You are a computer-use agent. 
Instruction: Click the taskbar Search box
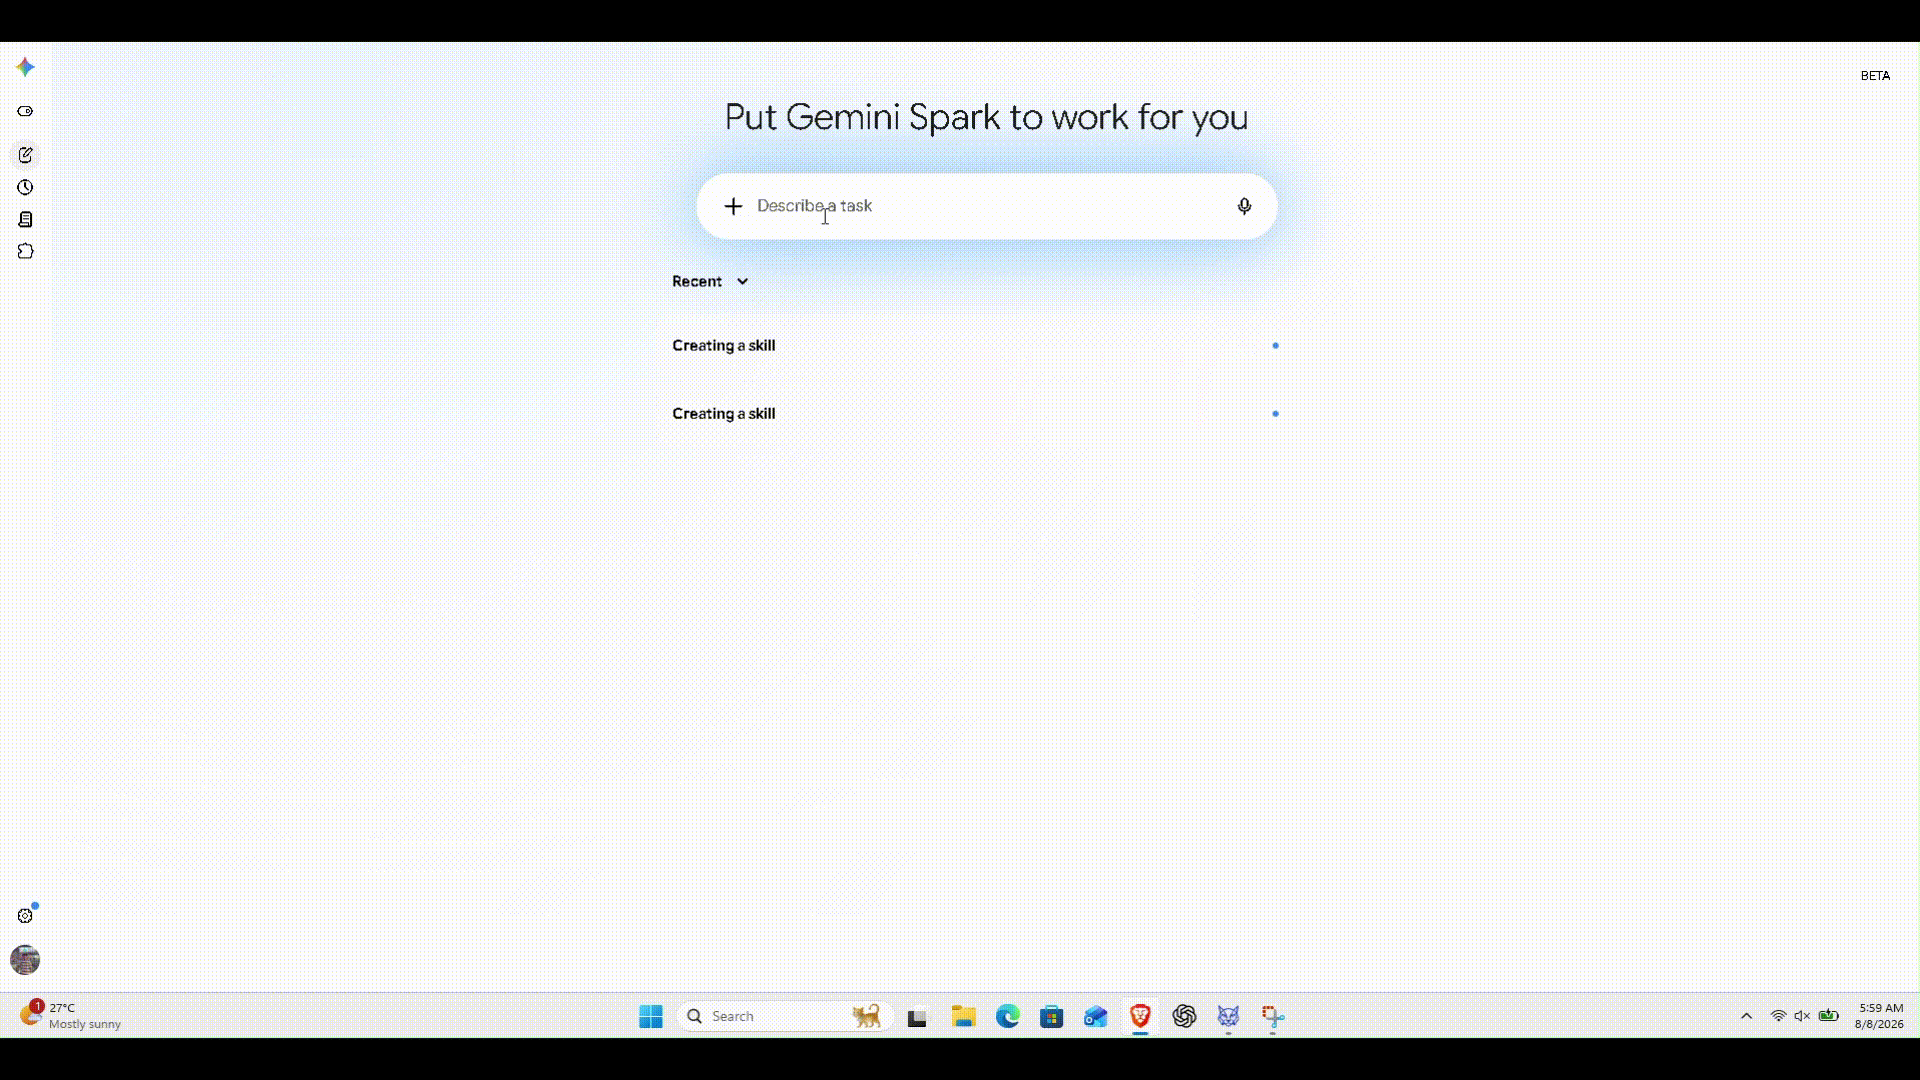[x=785, y=1016]
